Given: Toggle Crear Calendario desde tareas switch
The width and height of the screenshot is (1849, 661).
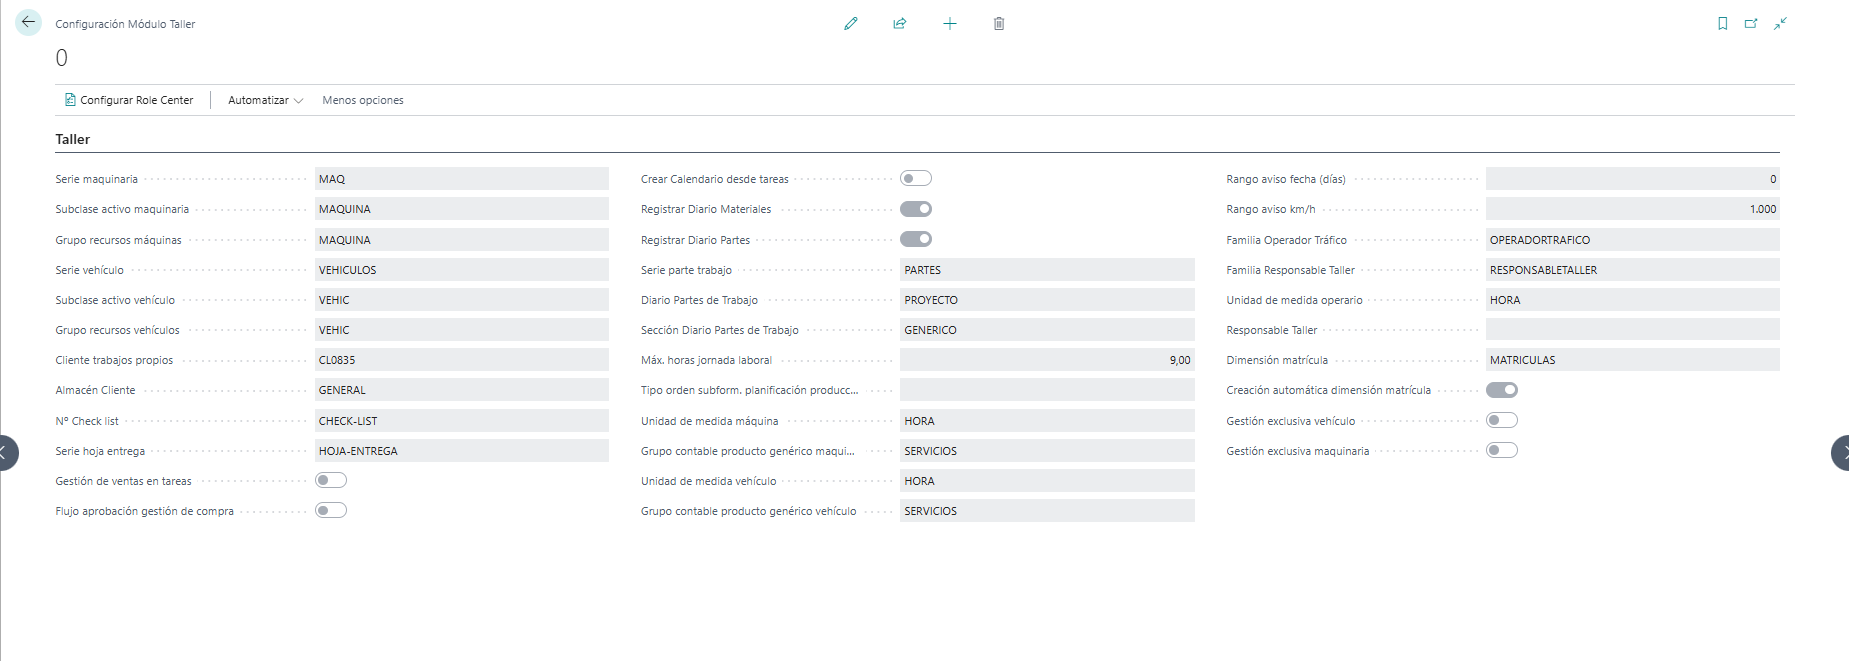Looking at the screenshot, I should [916, 178].
